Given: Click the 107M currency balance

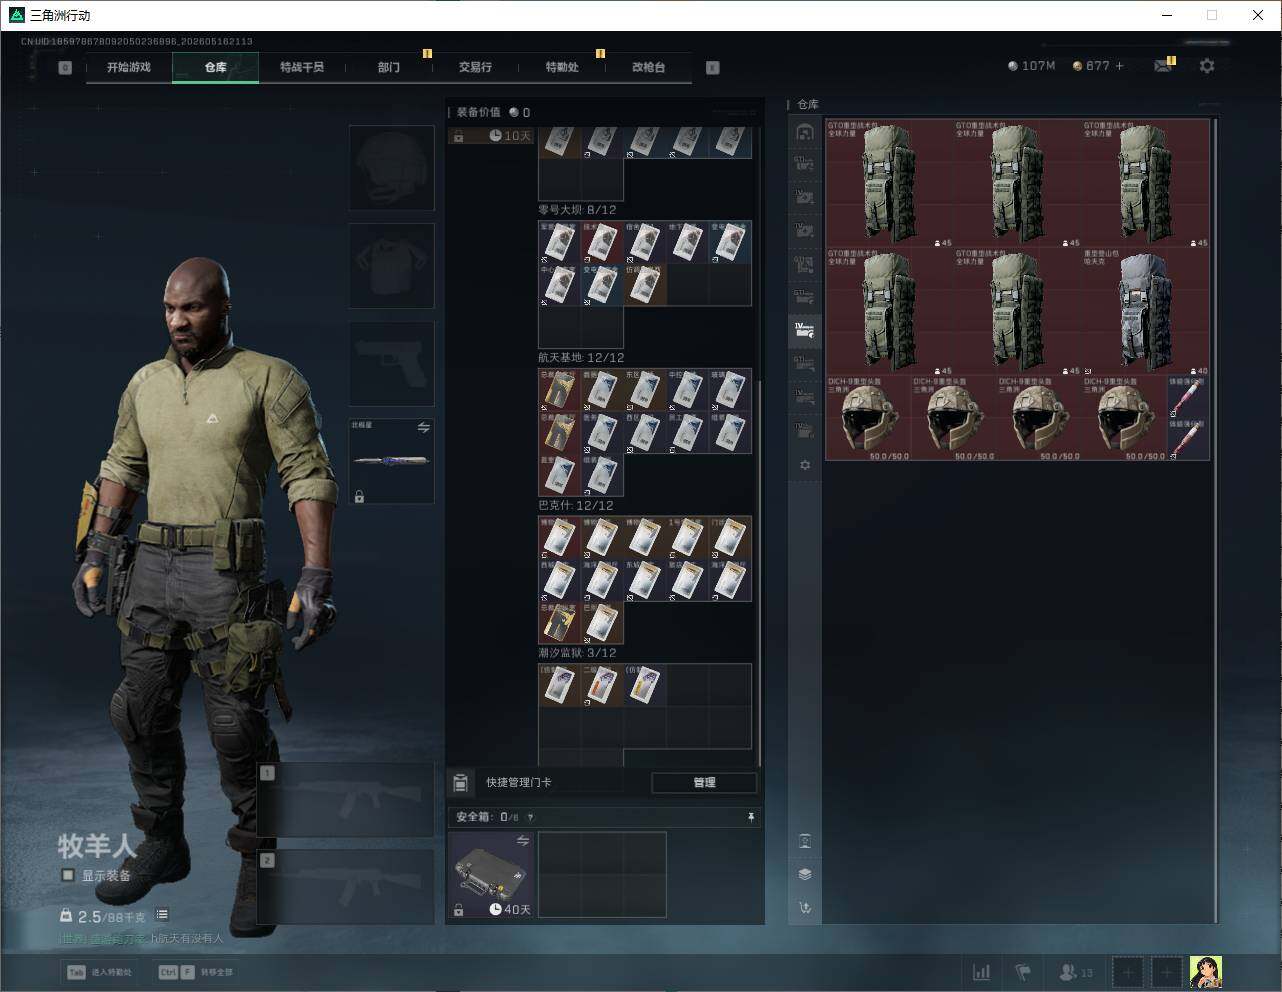Looking at the screenshot, I should 1032,66.
